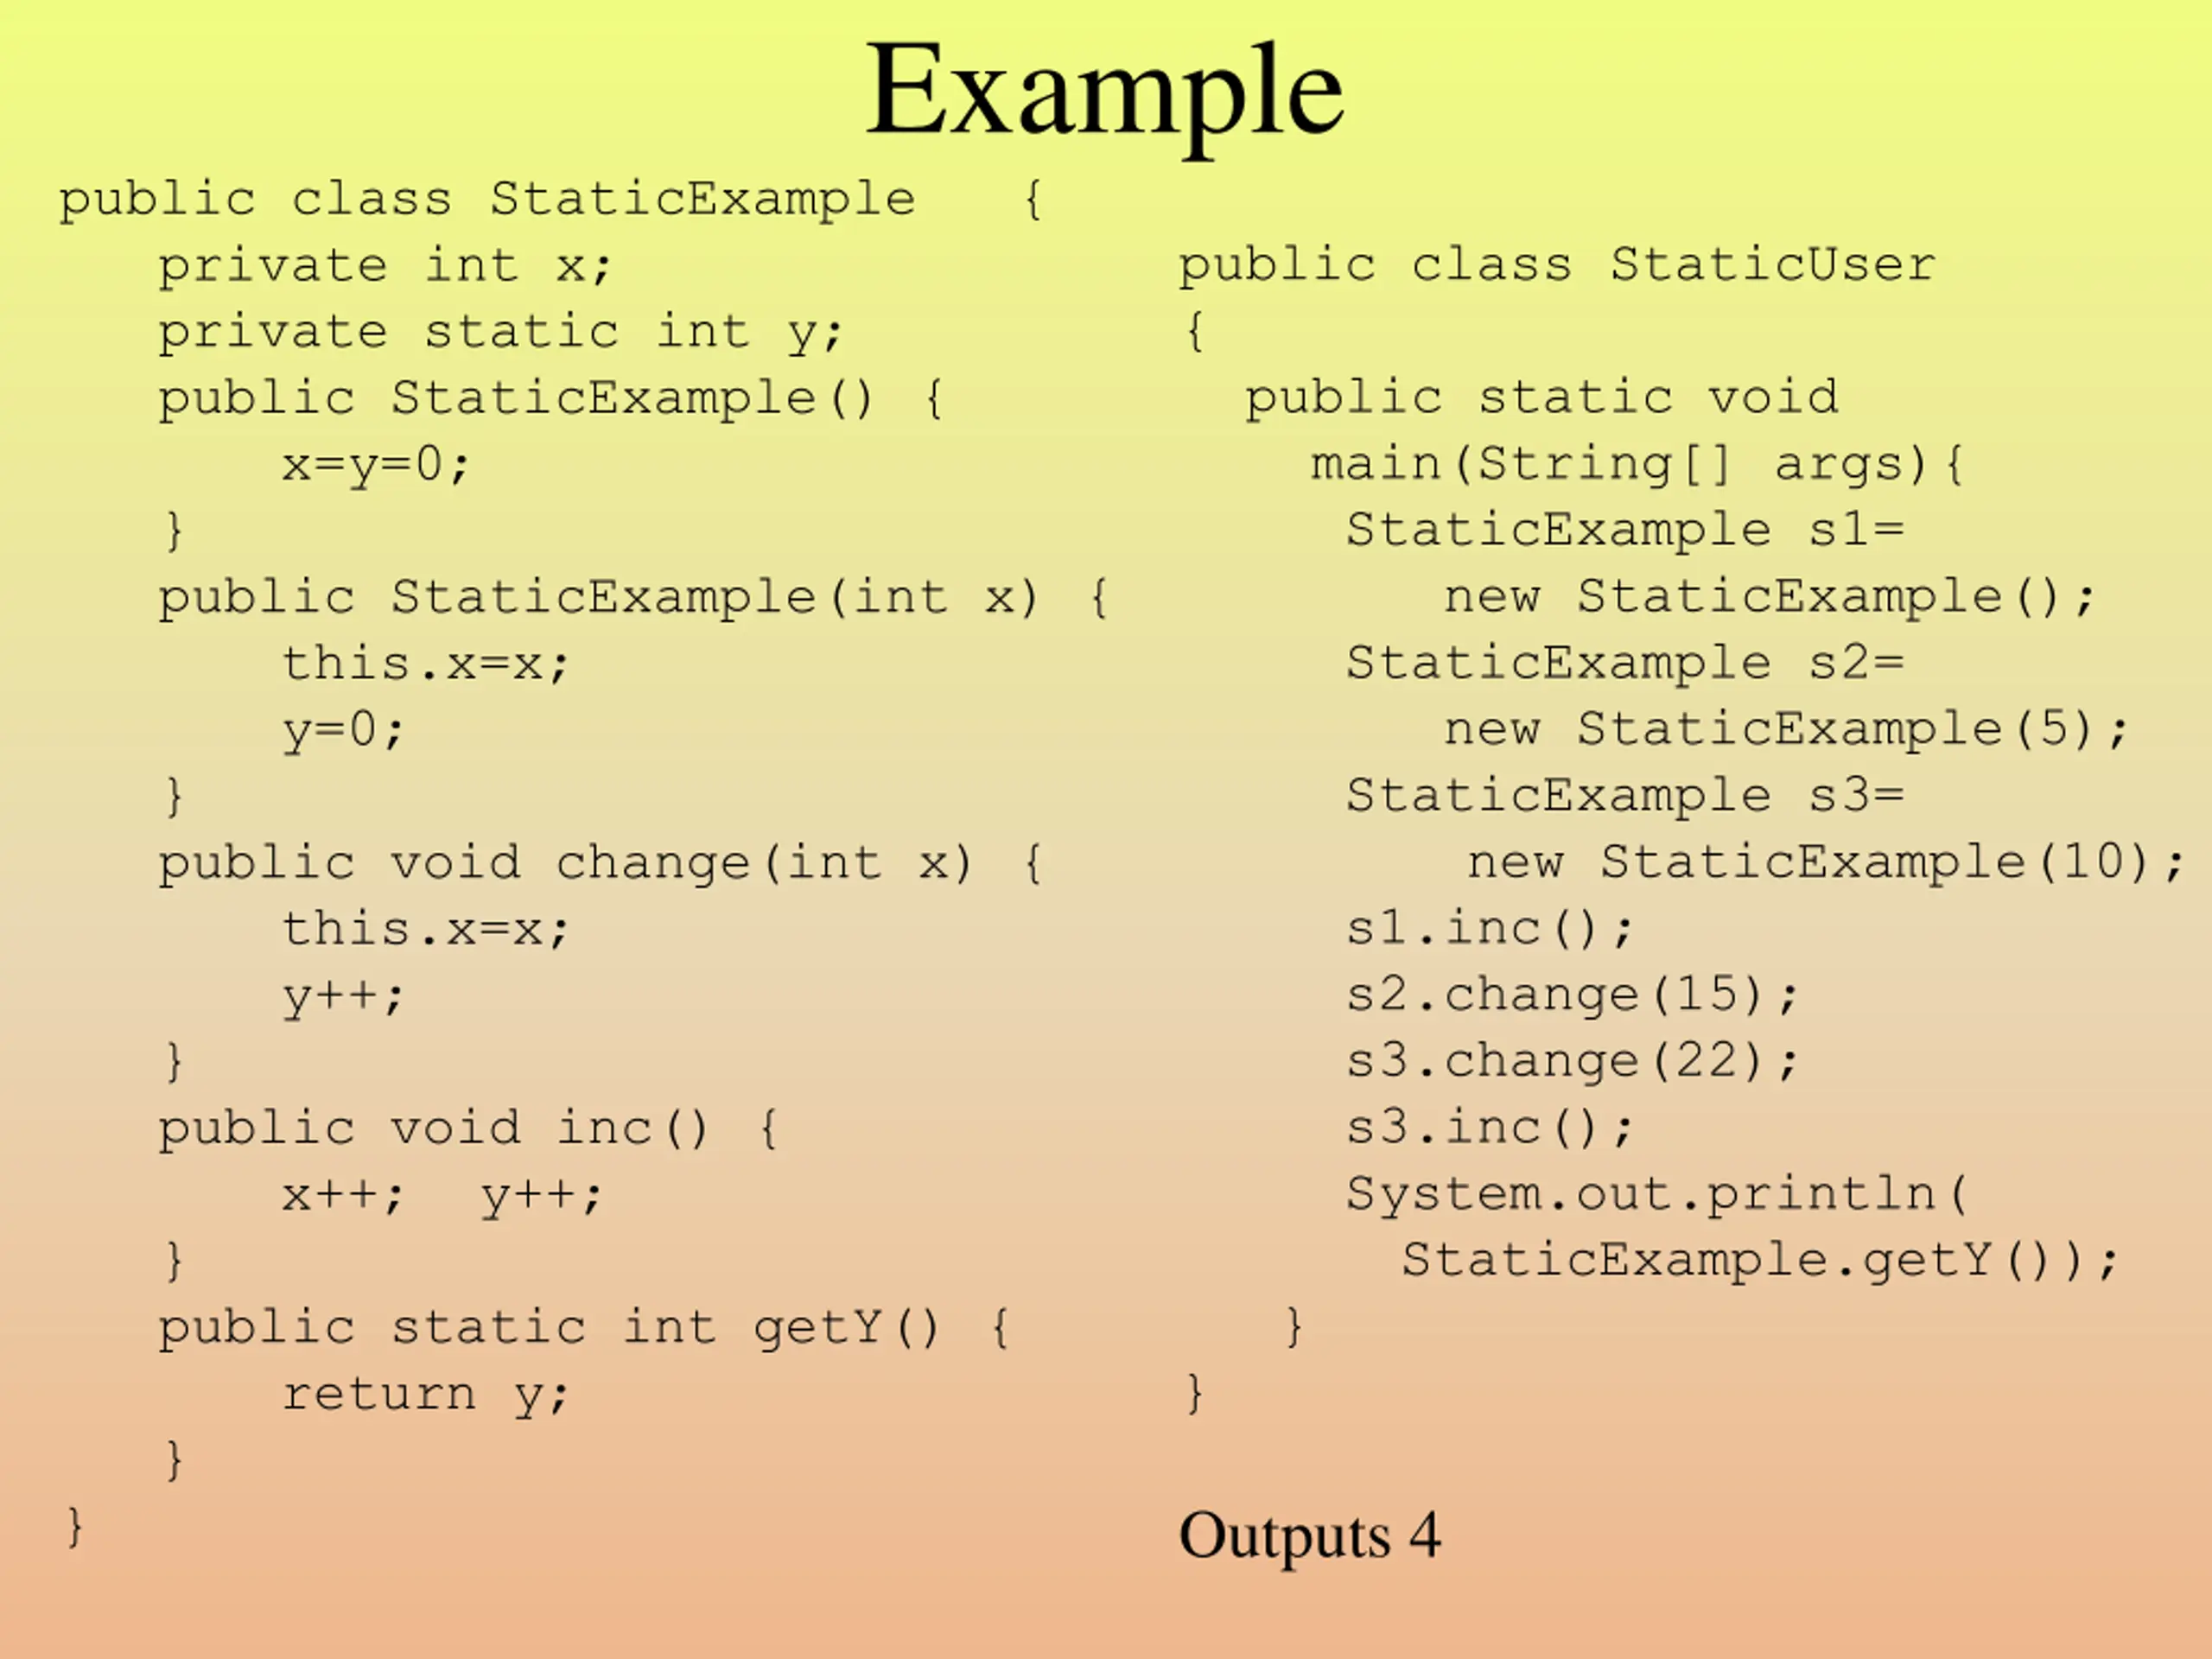Click the "StaticExample.getY());" line
The height and width of the screenshot is (1659, 2212).
coord(1759,1261)
